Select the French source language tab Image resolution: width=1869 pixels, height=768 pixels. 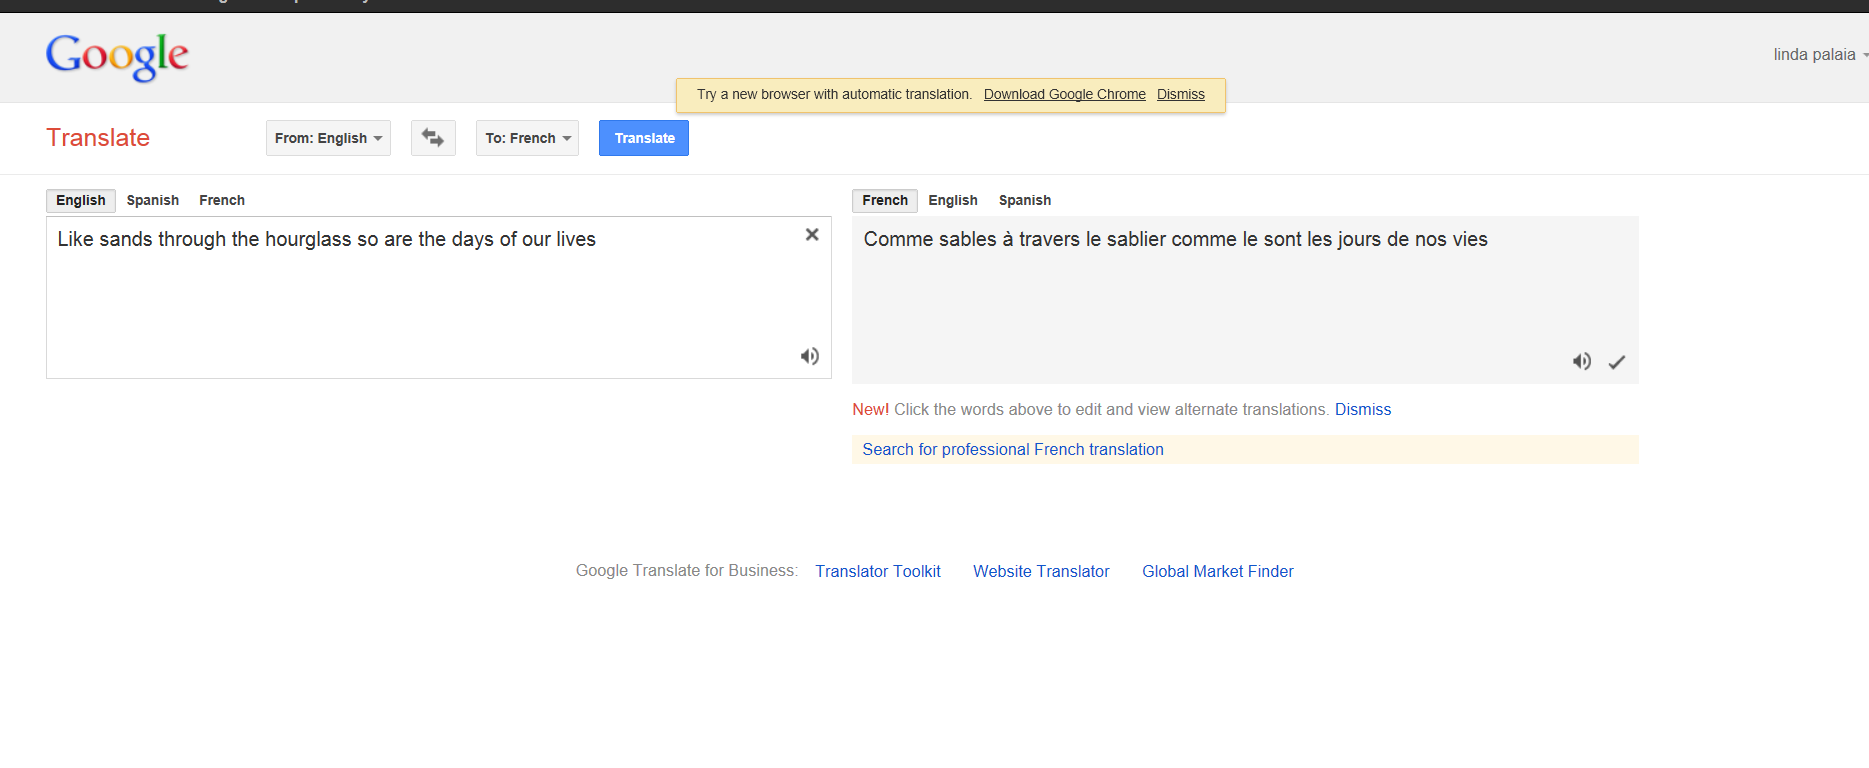pyautogui.click(x=222, y=200)
